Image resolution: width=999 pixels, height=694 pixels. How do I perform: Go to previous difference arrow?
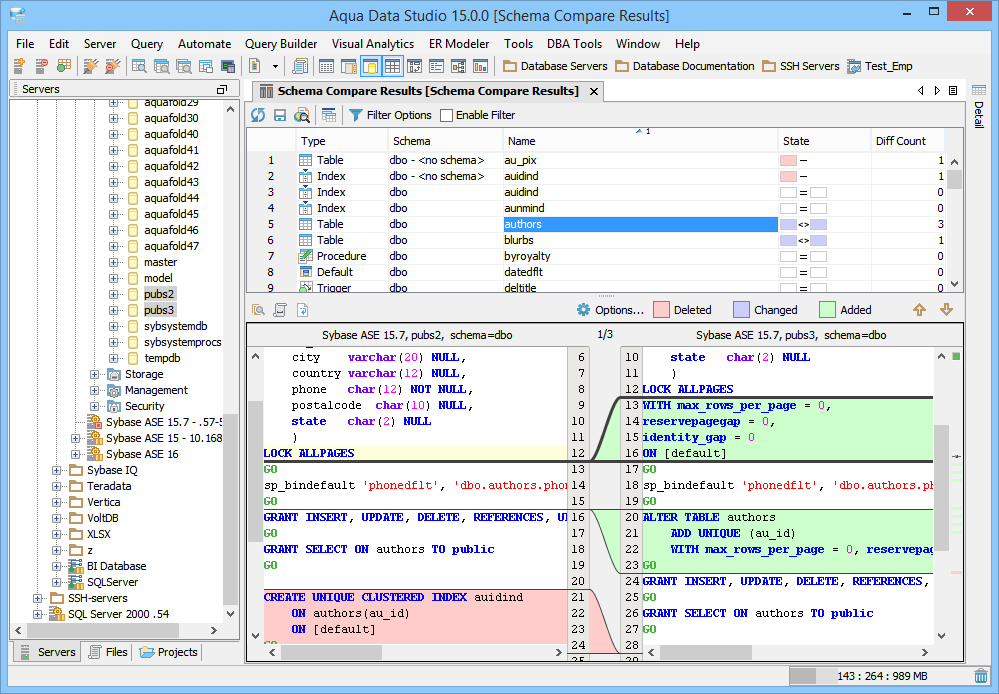coord(920,310)
